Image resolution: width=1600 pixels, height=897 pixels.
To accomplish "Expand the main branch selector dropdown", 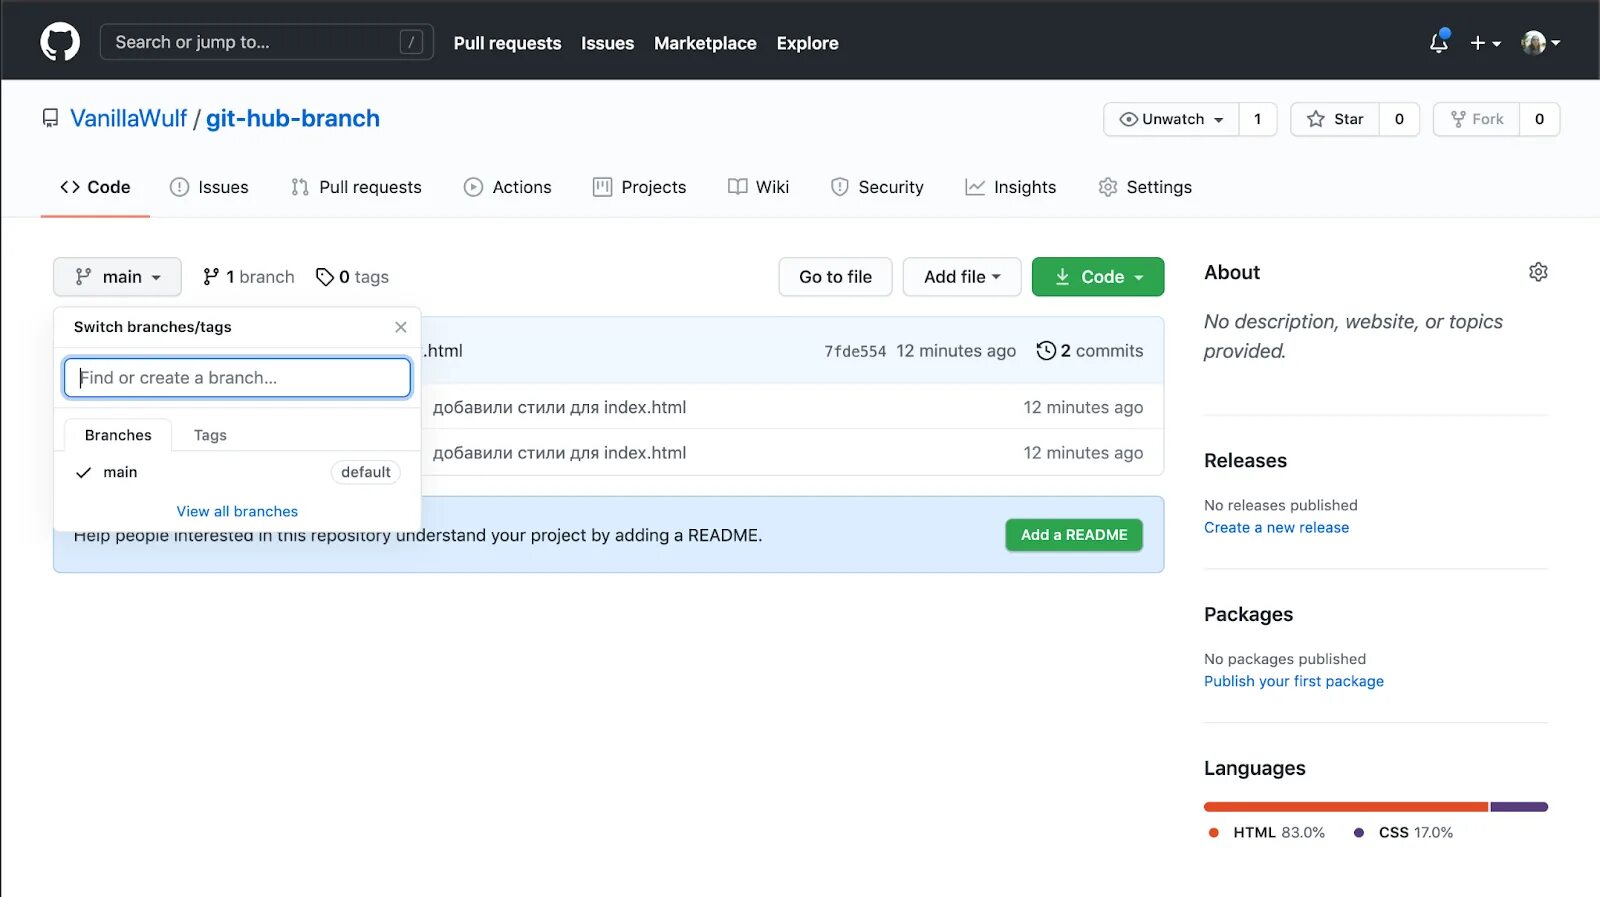I will 117,277.
